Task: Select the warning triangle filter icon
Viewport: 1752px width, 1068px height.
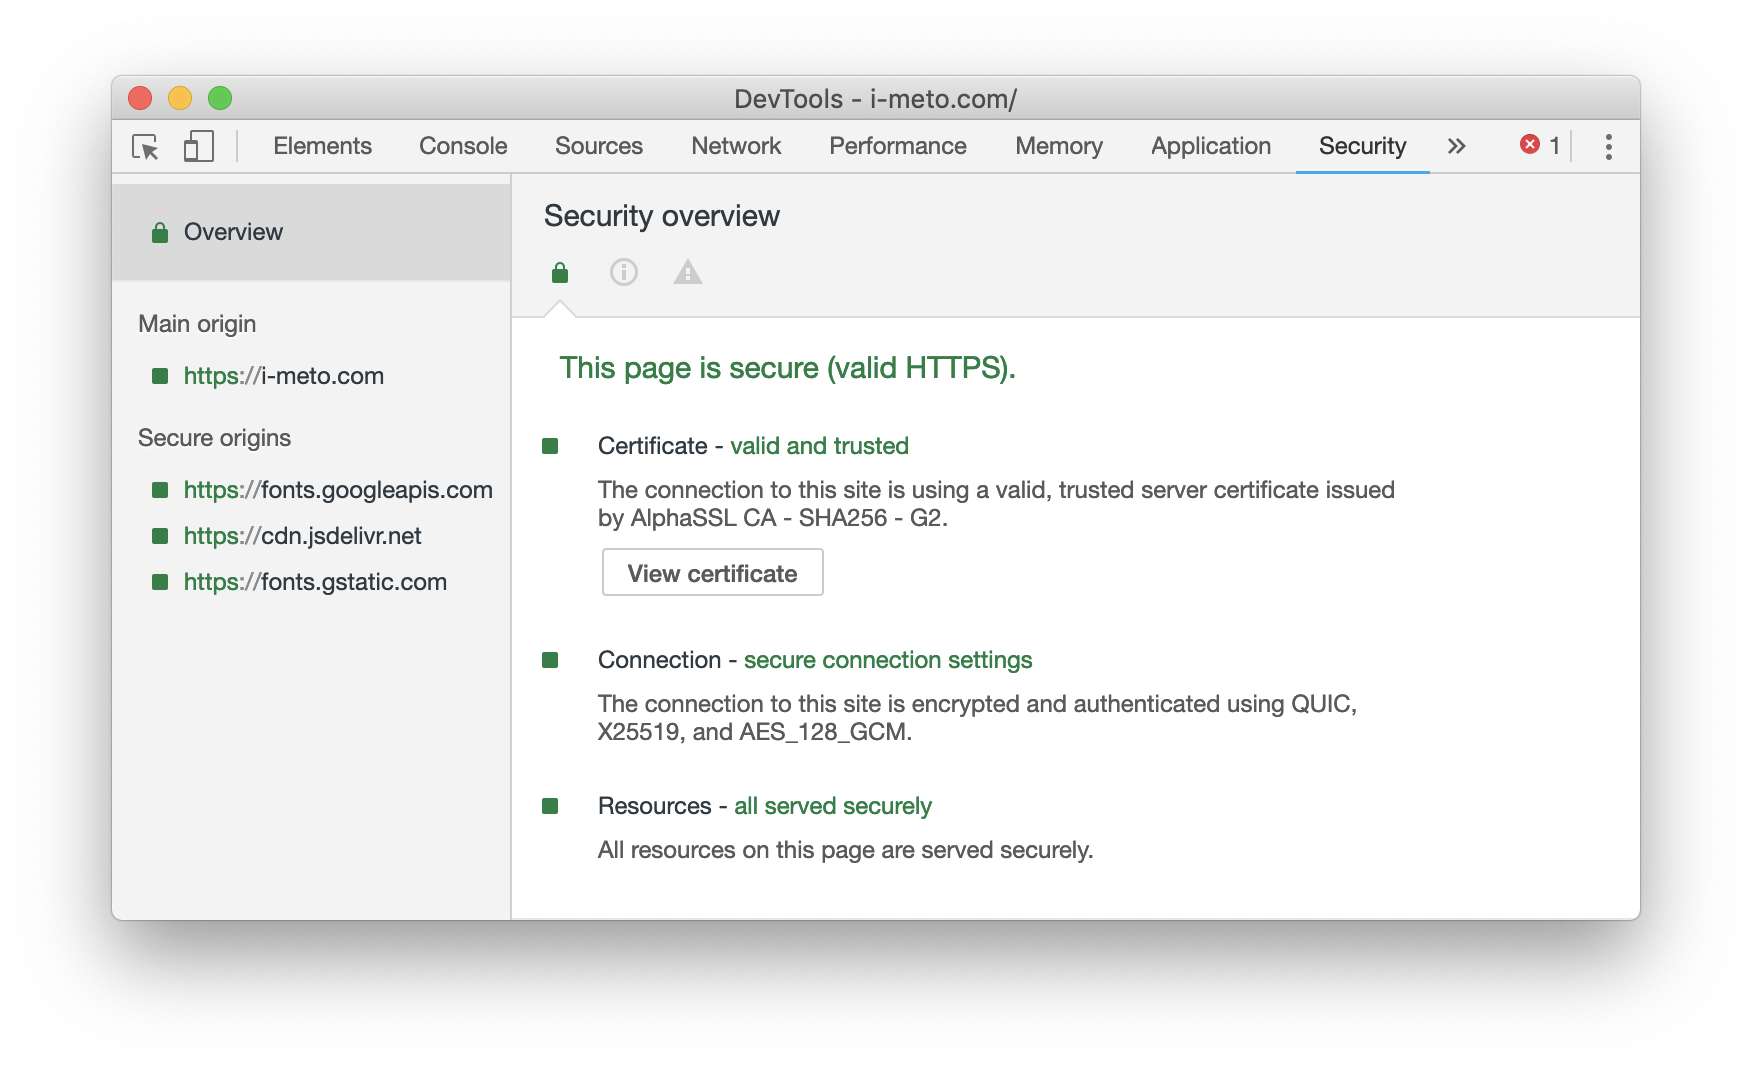Action: [x=688, y=272]
